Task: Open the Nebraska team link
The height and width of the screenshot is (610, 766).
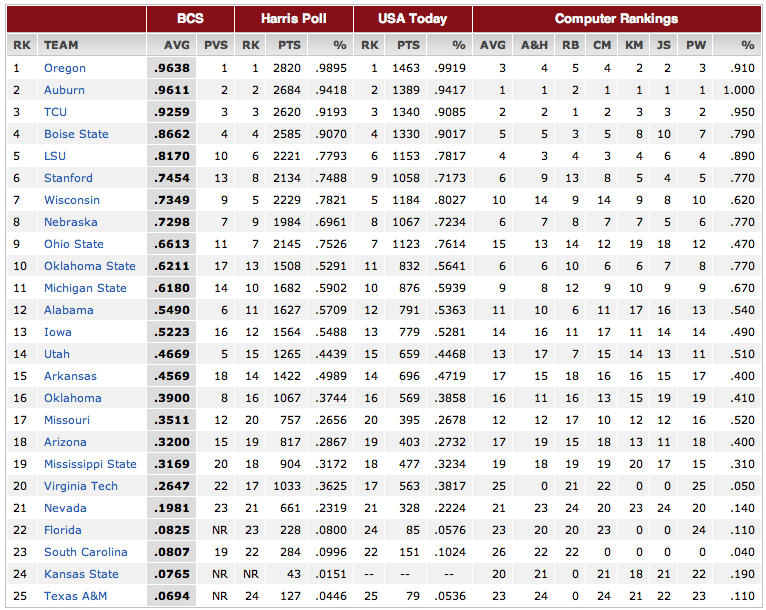Action: pyautogui.click(x=70, y=222)
